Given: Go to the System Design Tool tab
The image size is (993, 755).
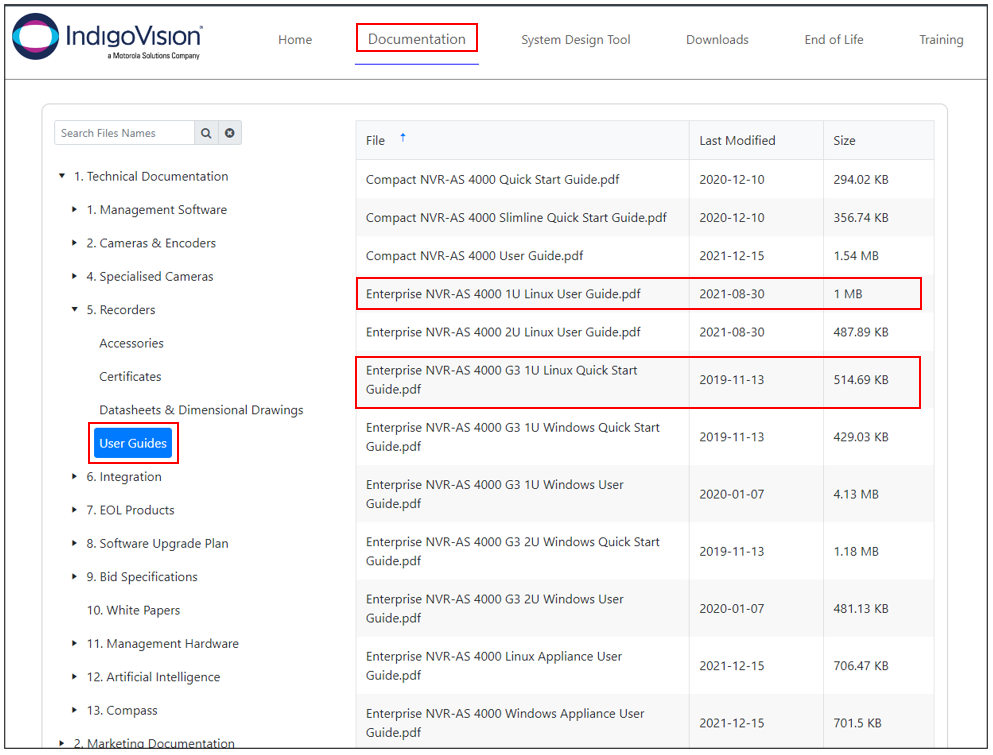Looking at the screenshot, I should (575, 40).
